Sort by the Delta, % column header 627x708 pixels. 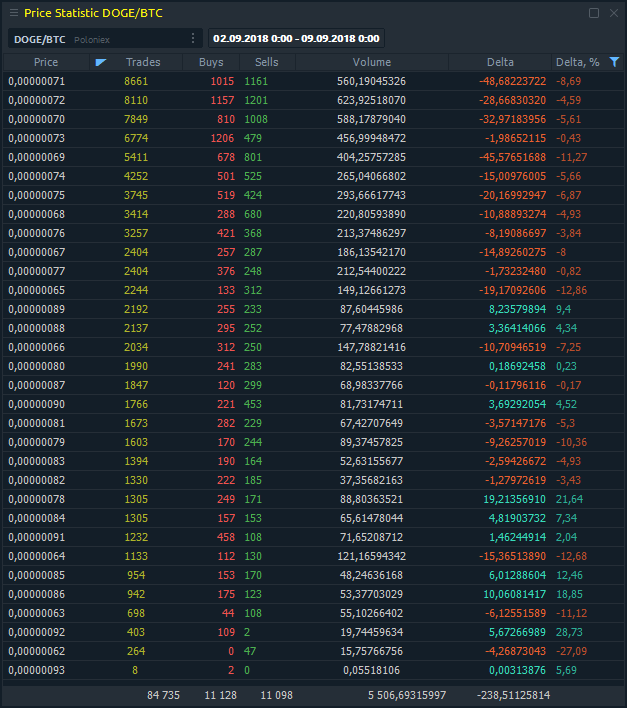pyautogui.click(x=578, y=62)
